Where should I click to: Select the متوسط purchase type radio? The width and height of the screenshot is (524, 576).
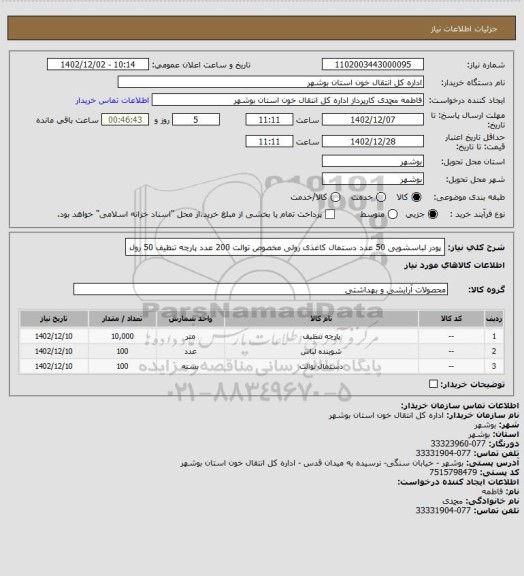pos(392,214)
